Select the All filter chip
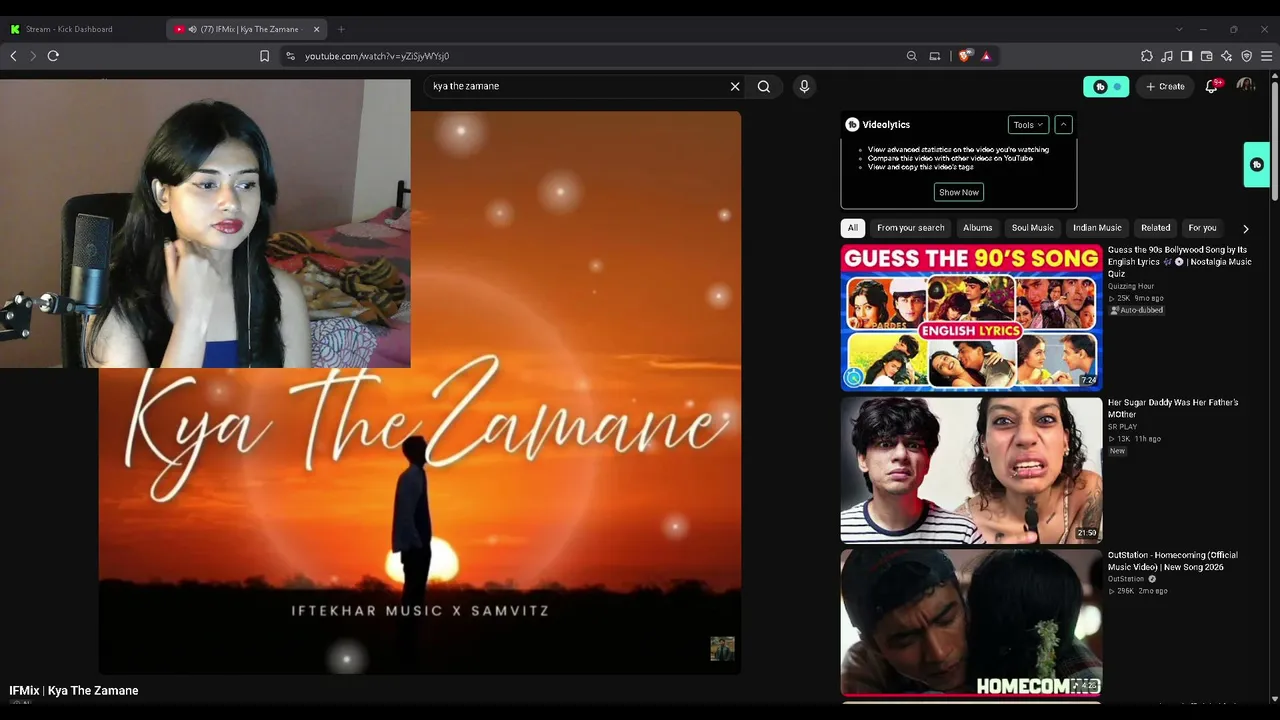The width and height of the screenshot is (1280, 720). click(x=853, y=228)
